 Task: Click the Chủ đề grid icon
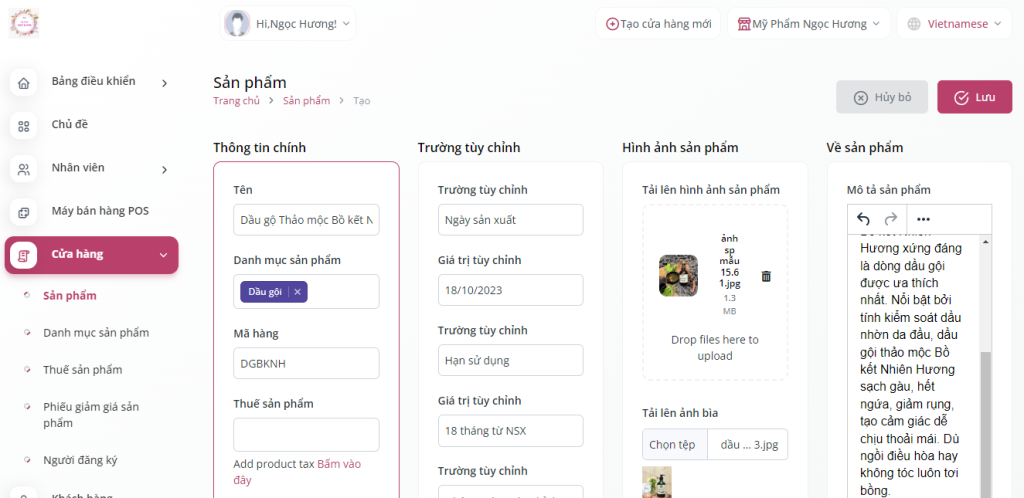click(24, 126)
